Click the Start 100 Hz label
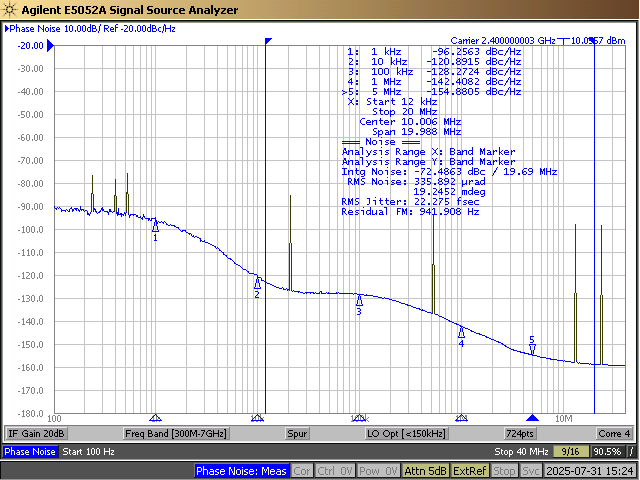 pos(89,452)
